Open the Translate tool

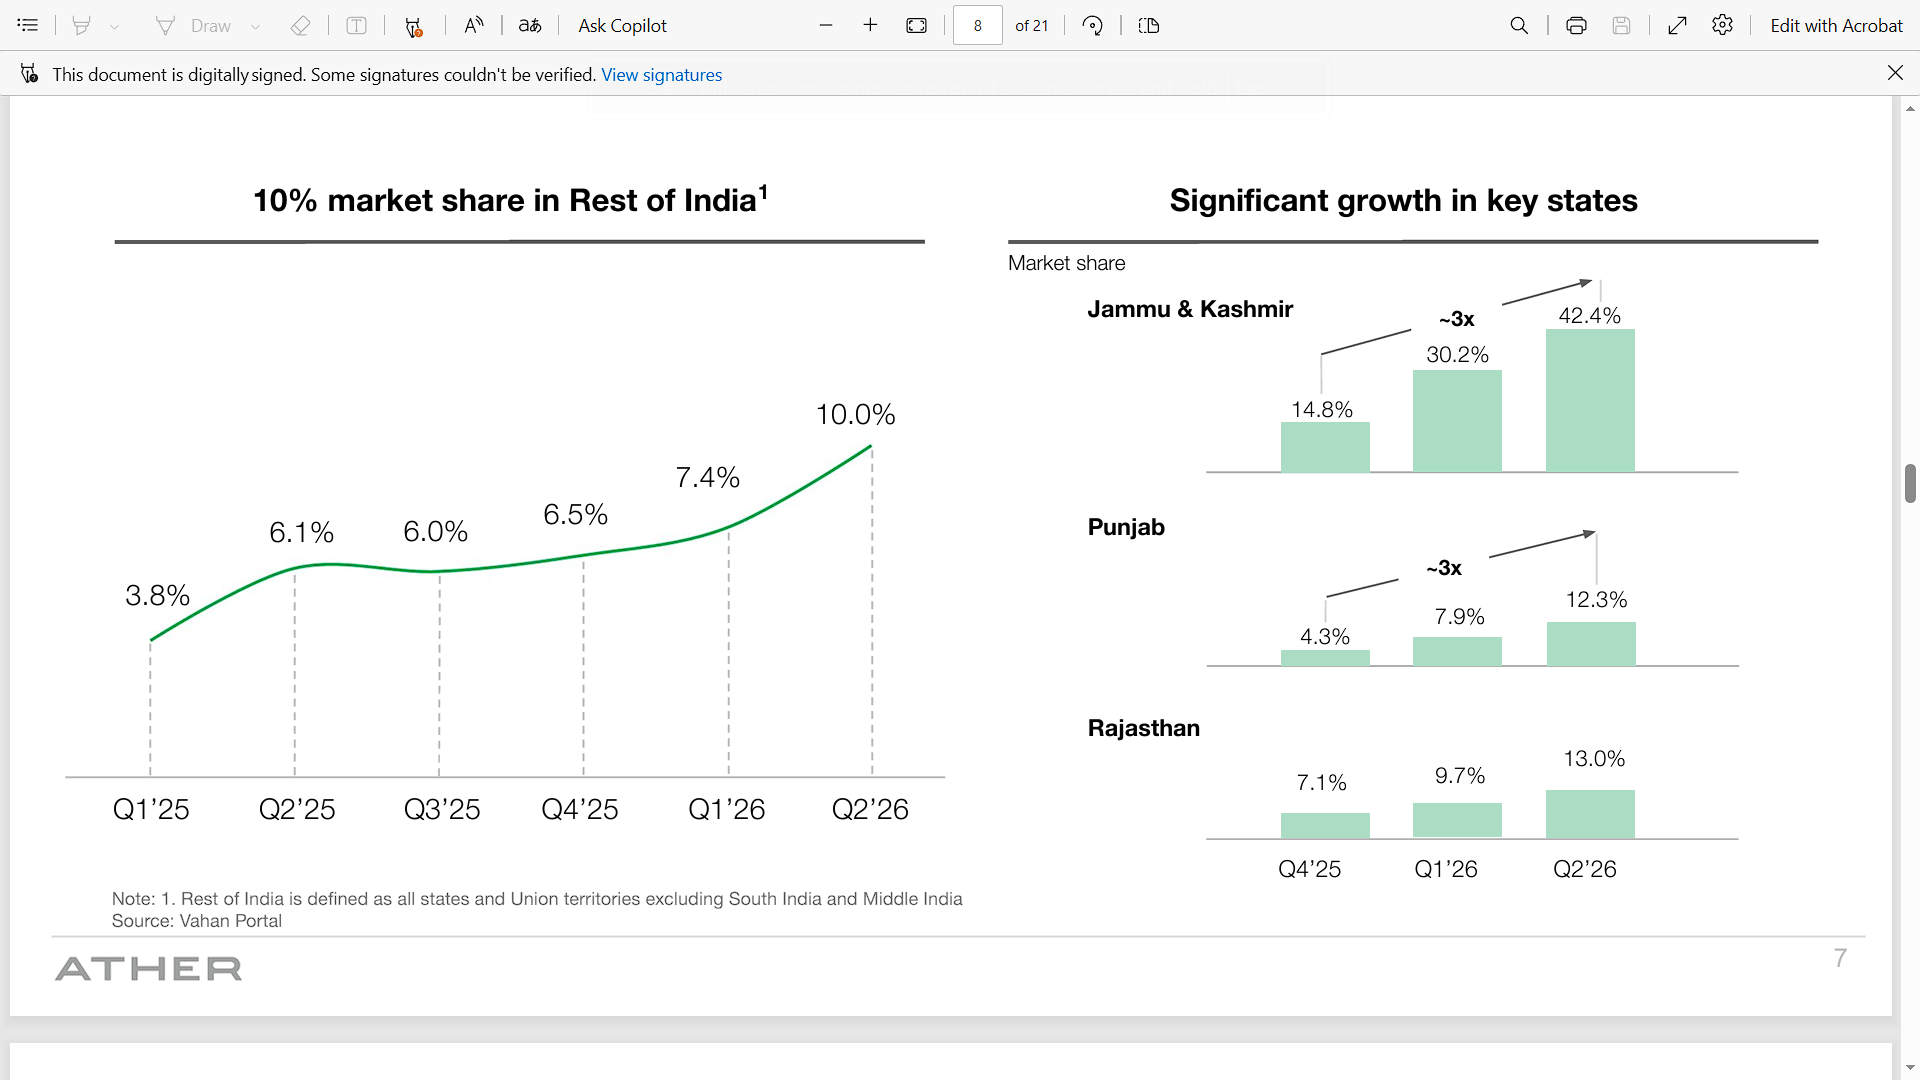[530, 25]
